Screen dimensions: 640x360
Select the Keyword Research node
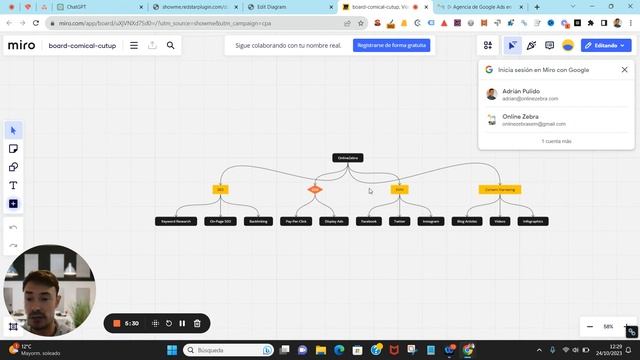pyautogui.click(x=176, y=221)
